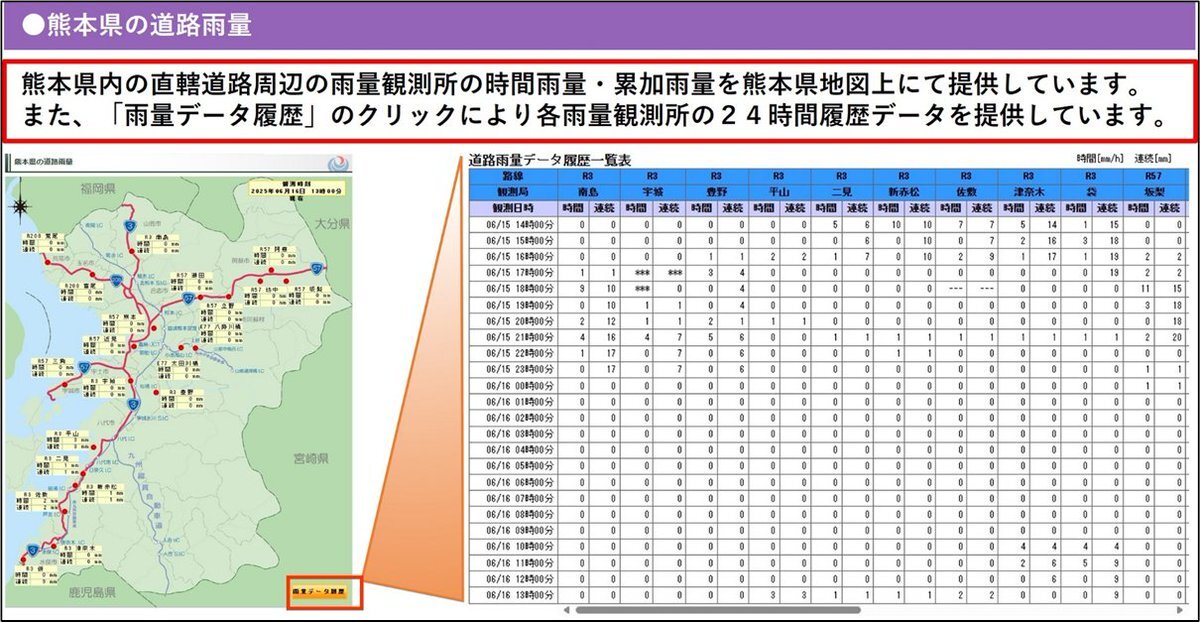The height and width of the screenshot is (622, 1200).
Task: Click the 鹿児島県 label on the map
Action: point(92,592)
